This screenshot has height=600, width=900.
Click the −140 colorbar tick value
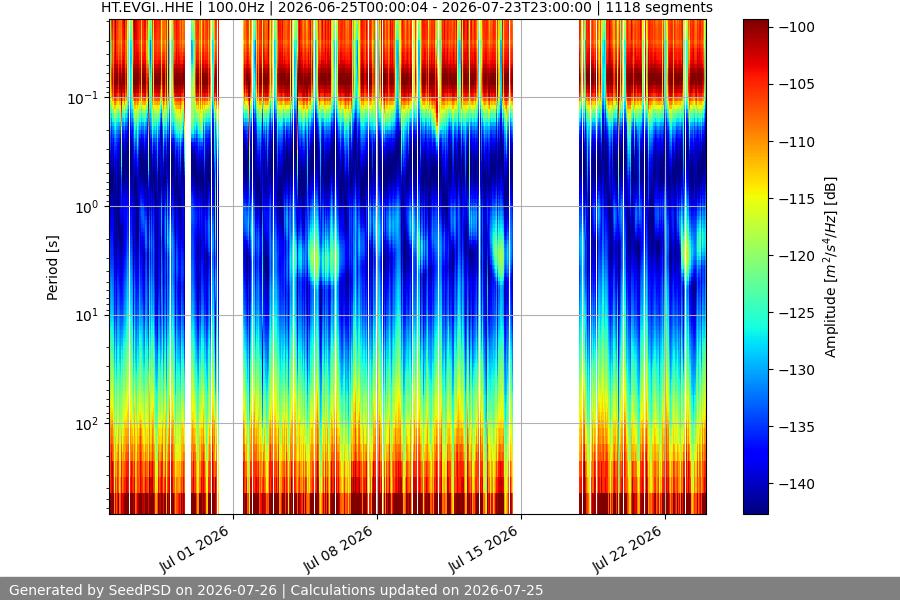(x=797, y=484)
